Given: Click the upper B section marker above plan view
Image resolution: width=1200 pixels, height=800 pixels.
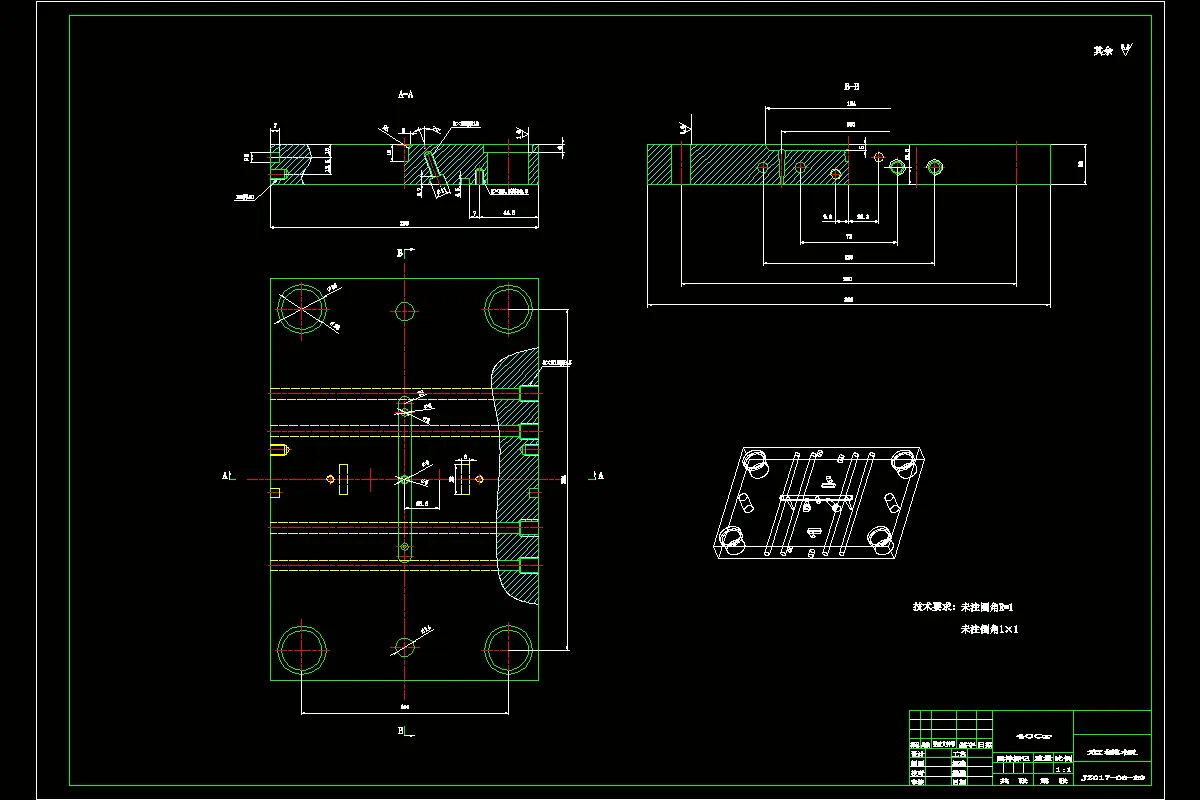Looking at the screenshot, I should pyautogui.click(x=403, y=254).
